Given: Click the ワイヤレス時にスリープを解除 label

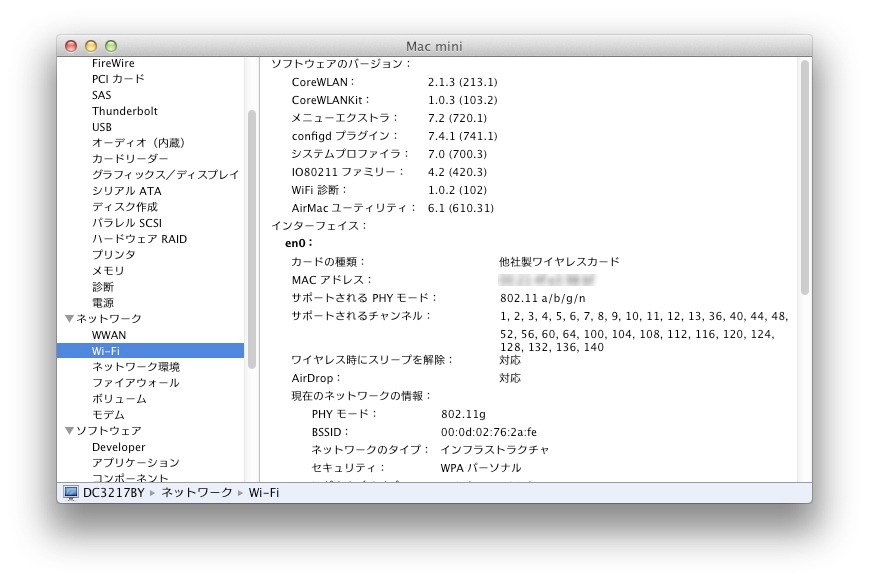Looking at the screenshot, I should pos(372,360).
